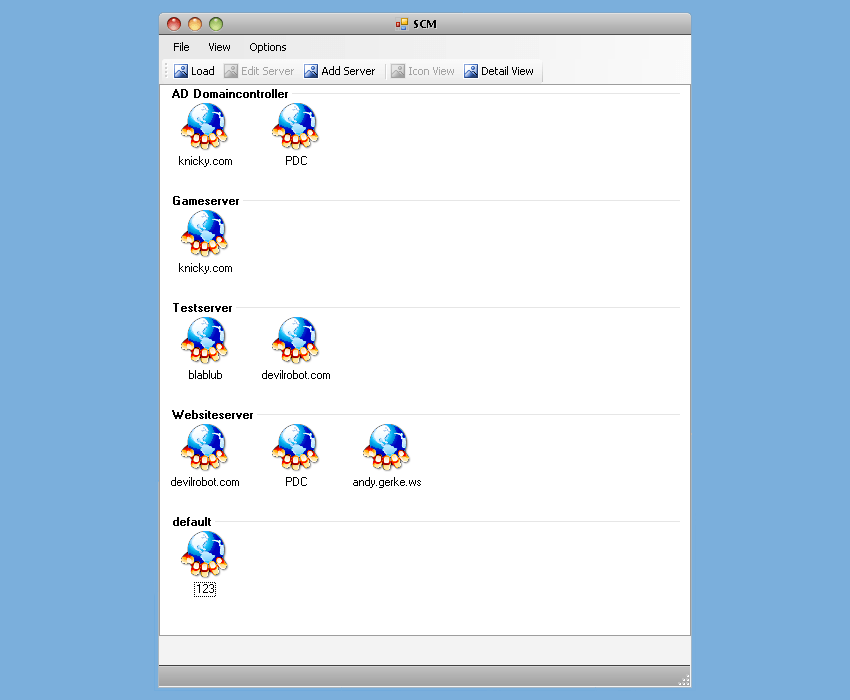The image size is (850, 700).
Task: Switch to Icon View in toolbar
Action: 423,71
